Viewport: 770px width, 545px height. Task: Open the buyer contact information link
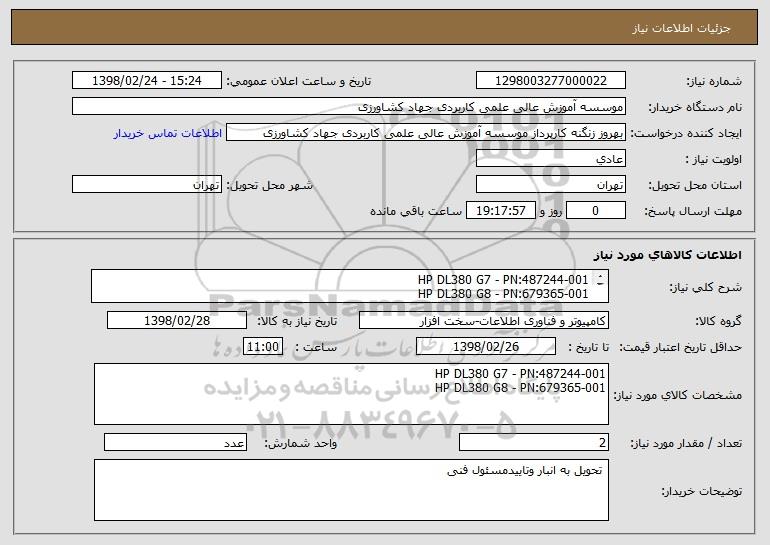point(167,133)
